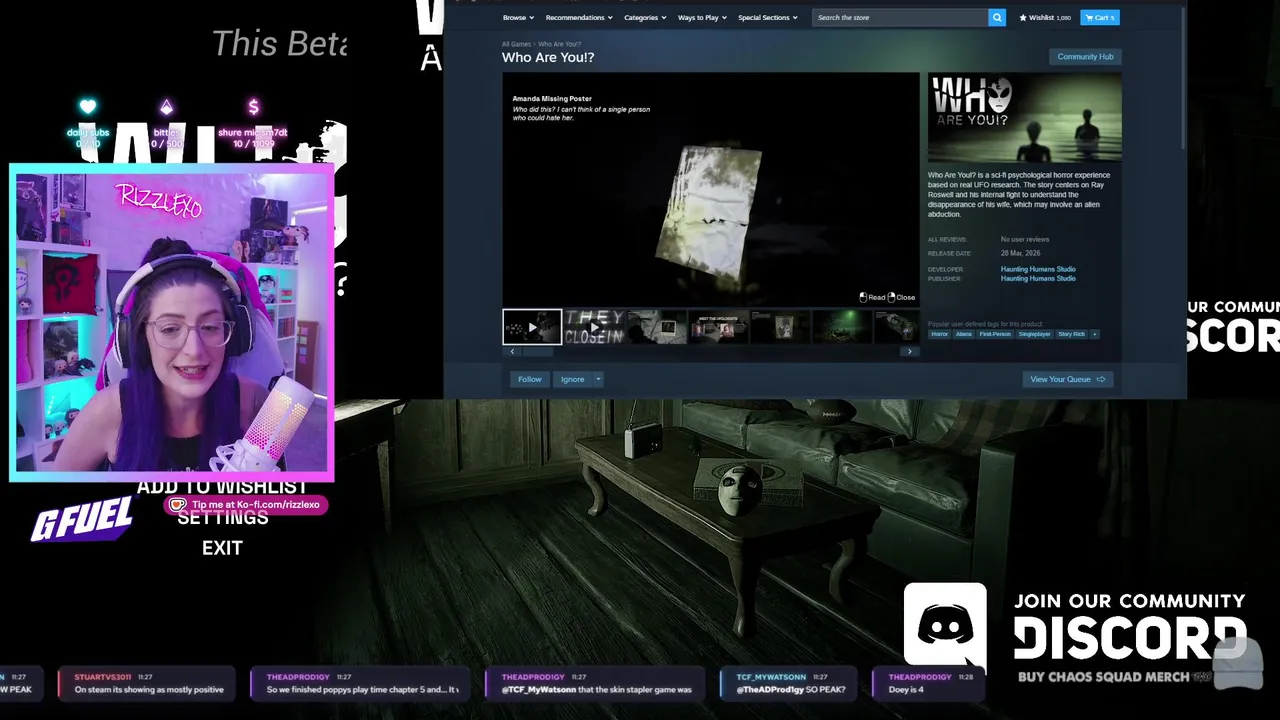Screen dimensions: 1280x720
Task: Click the 'Search the store' input field
Action: tap(900, 17)
